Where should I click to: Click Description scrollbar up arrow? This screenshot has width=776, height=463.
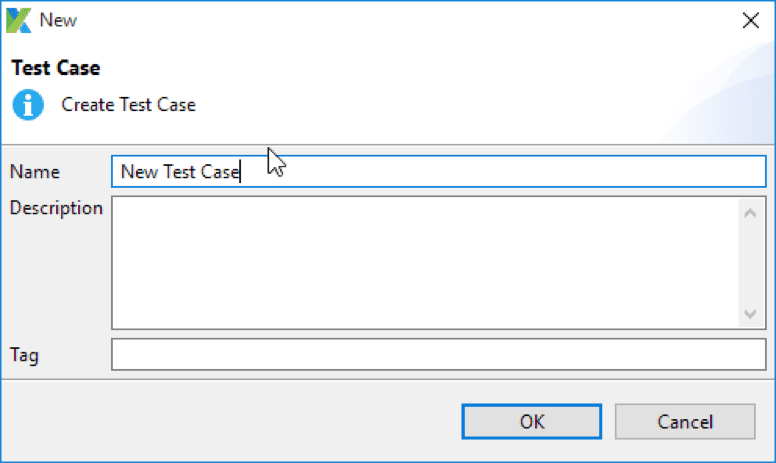coord(750,211)
